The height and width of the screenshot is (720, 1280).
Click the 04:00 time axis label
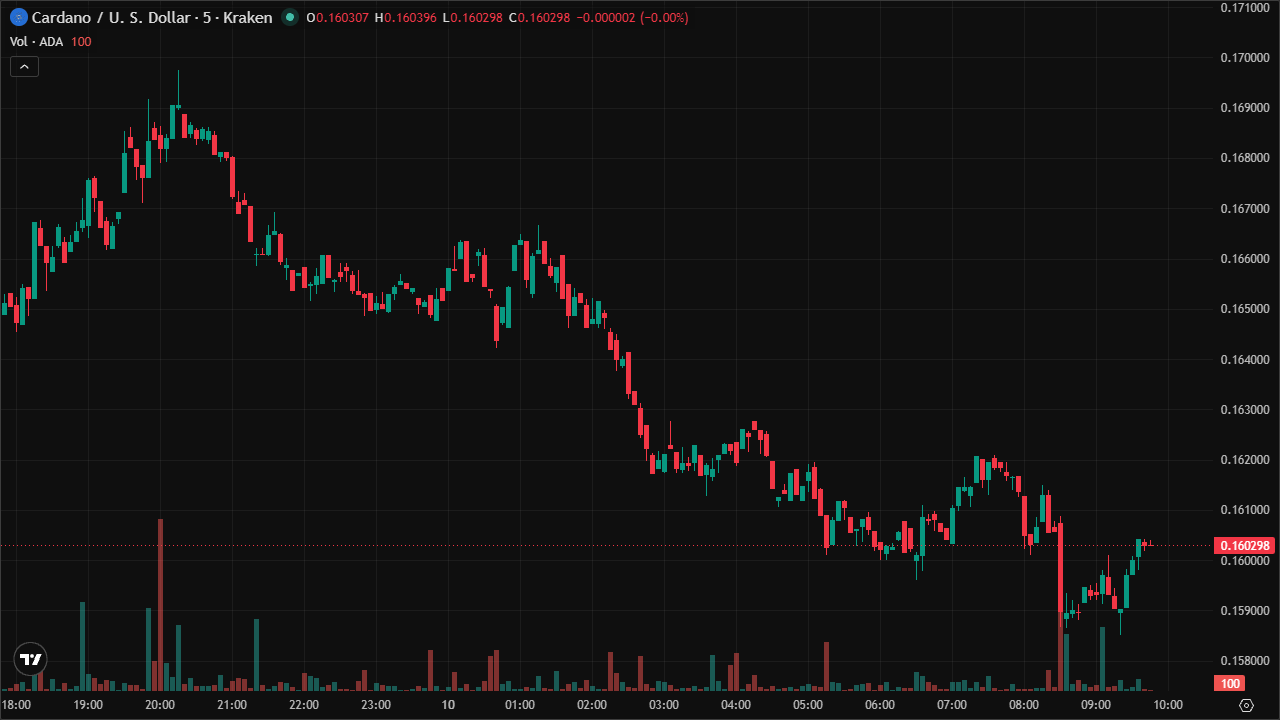736,705
